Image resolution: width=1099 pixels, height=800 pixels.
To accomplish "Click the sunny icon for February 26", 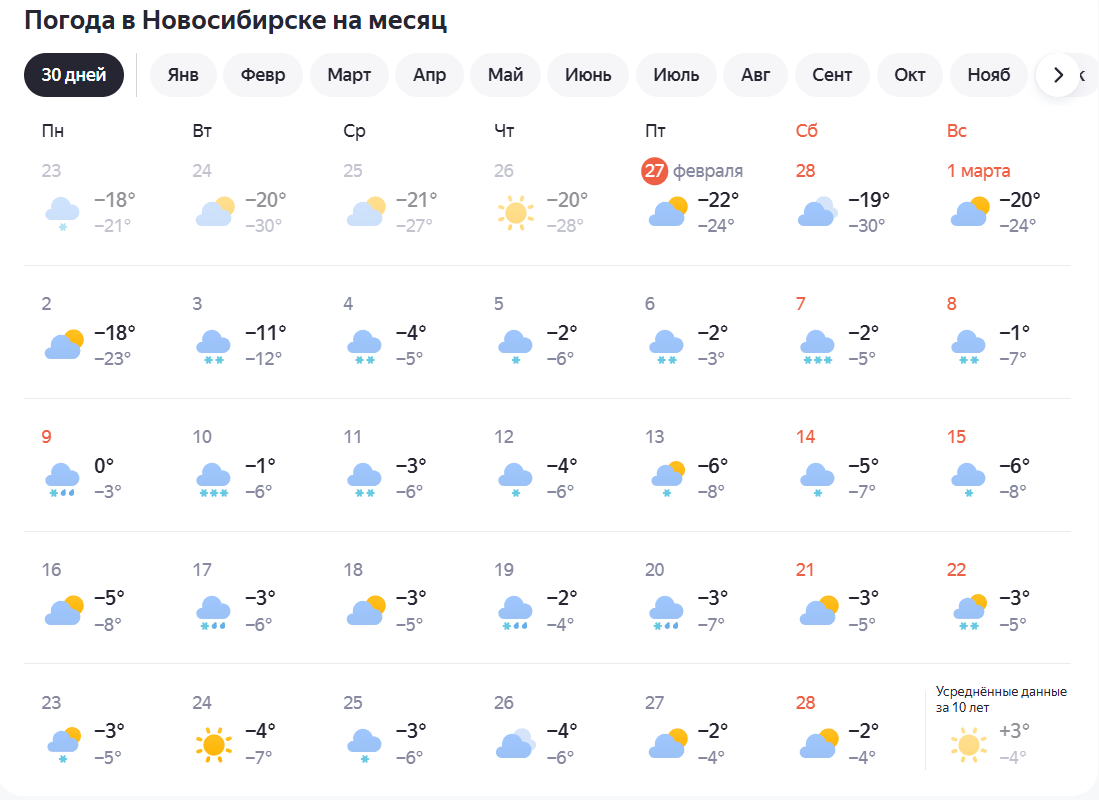I will 515,212.
